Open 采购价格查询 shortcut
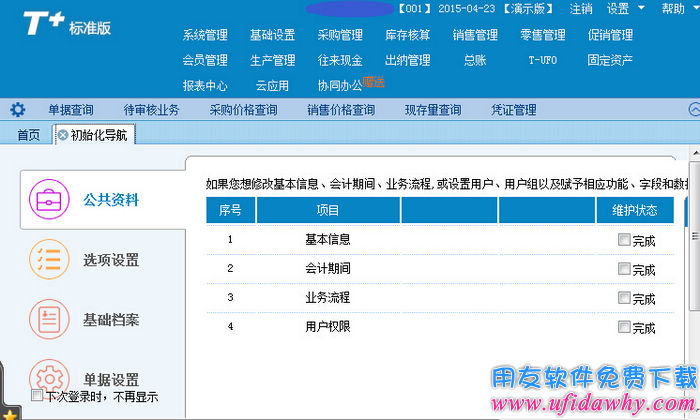Screen dimensions: 700x420 pos(244,110)
